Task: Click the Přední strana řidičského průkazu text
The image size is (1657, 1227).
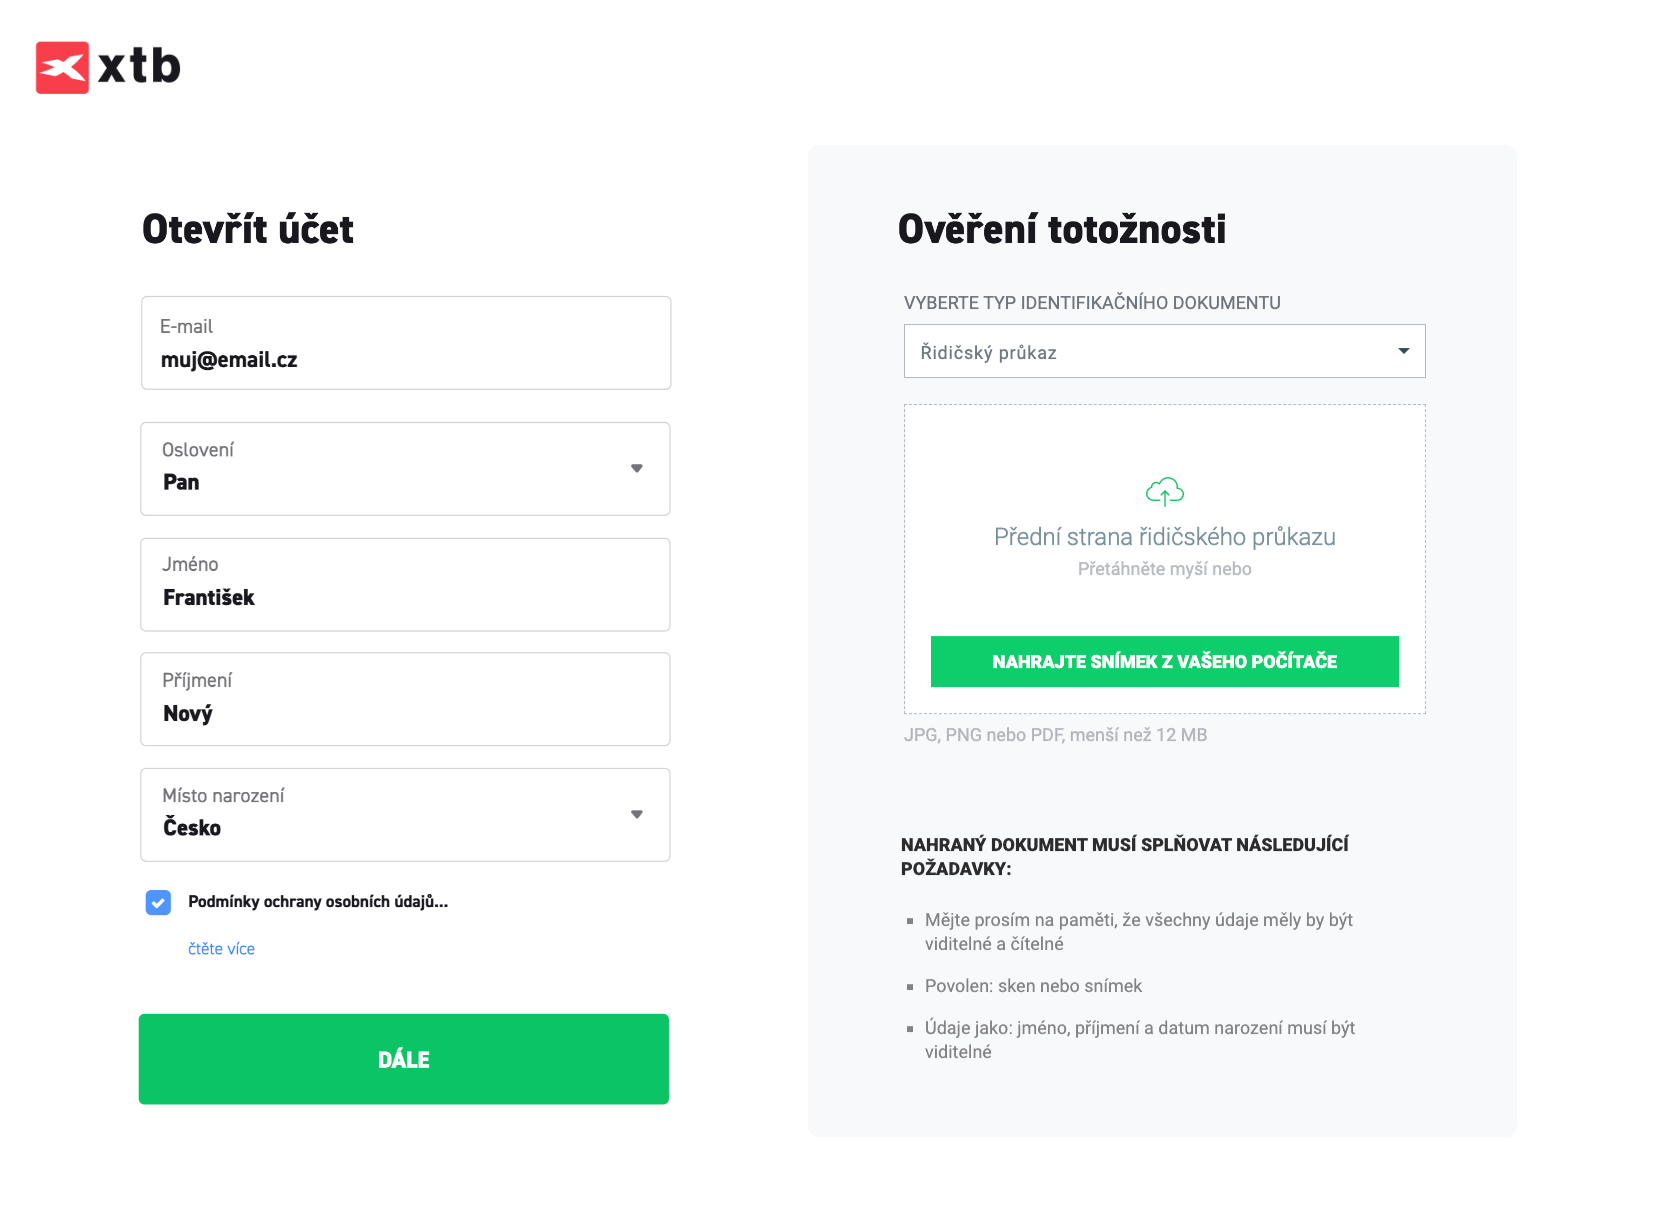Action: [1164, 537]
